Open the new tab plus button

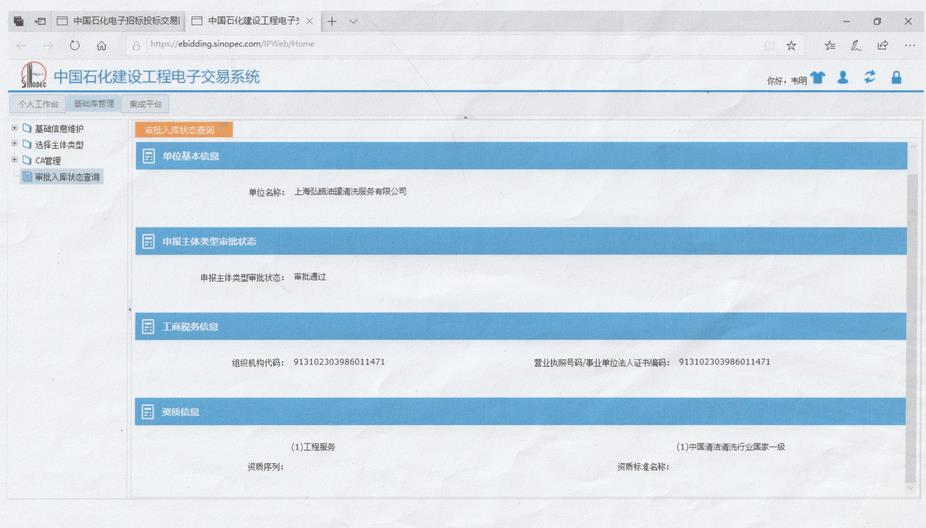click(332, 21)
